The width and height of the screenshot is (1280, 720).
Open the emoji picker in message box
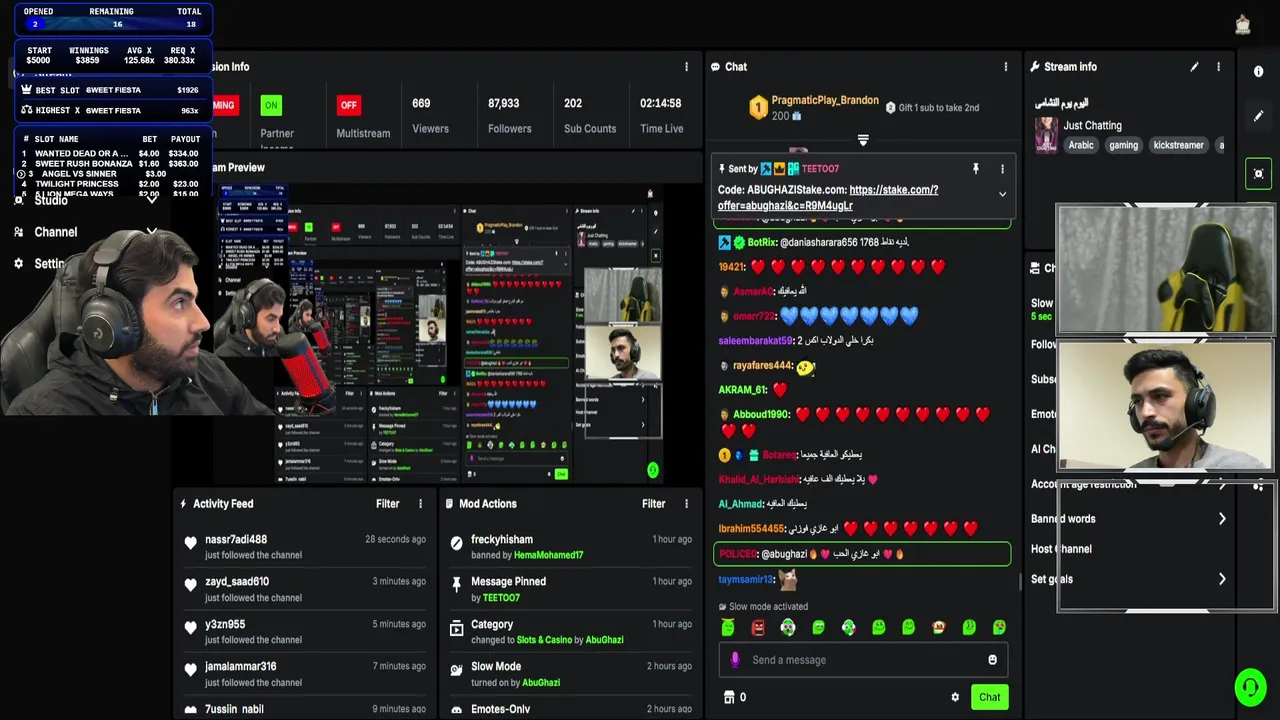tap(992, 660)
